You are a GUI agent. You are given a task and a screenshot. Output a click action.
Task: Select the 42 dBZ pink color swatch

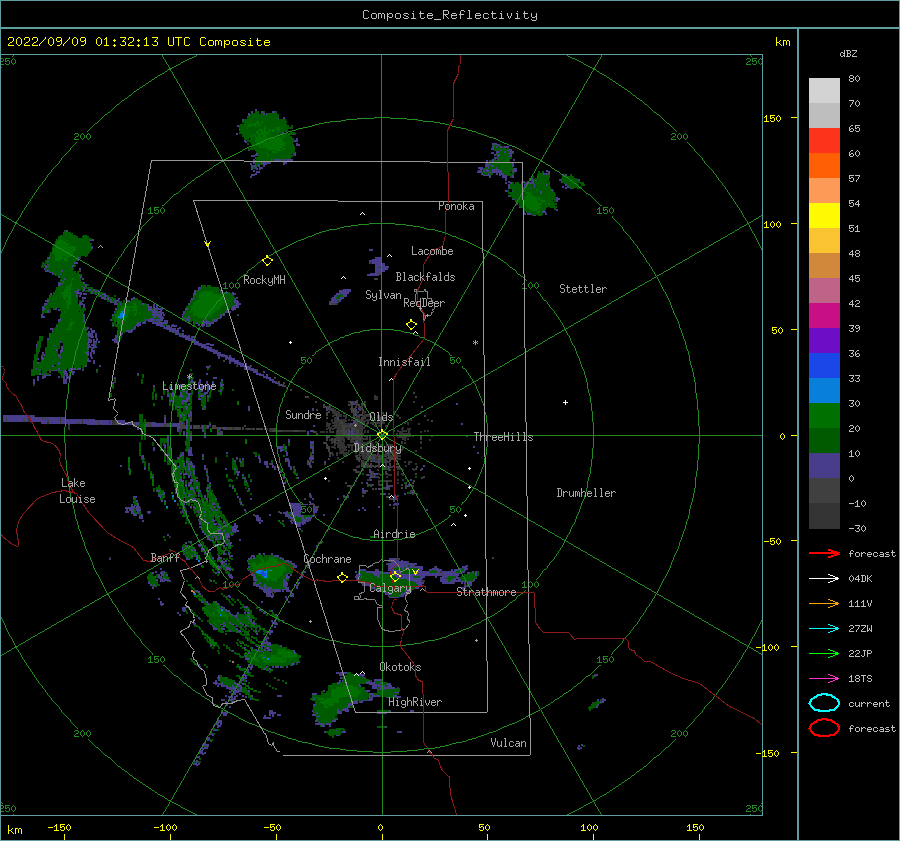824,290
